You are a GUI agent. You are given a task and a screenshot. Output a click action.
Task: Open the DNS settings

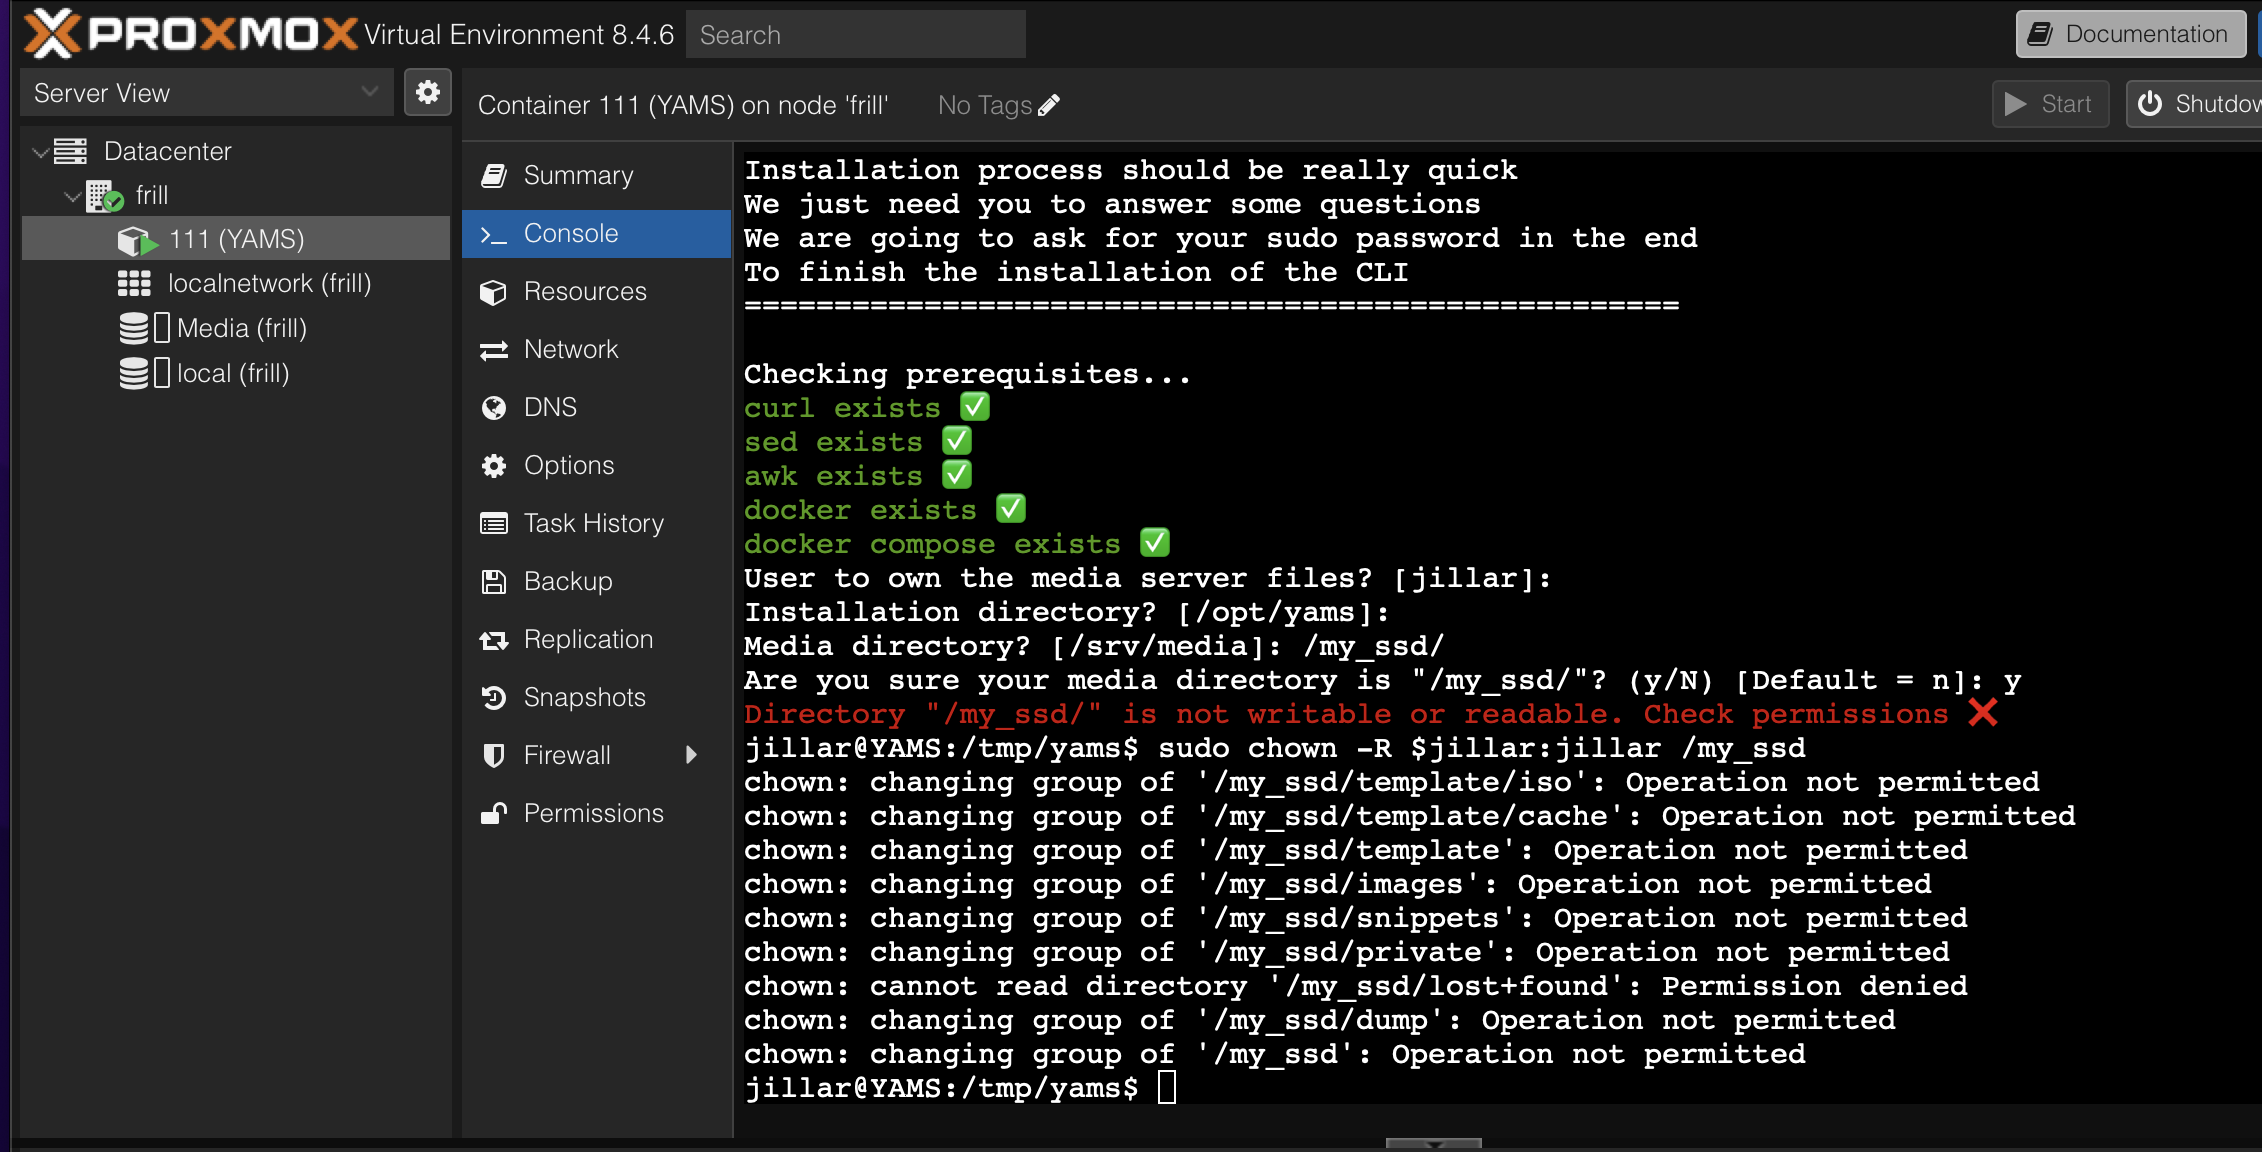(x=597, y=408)
